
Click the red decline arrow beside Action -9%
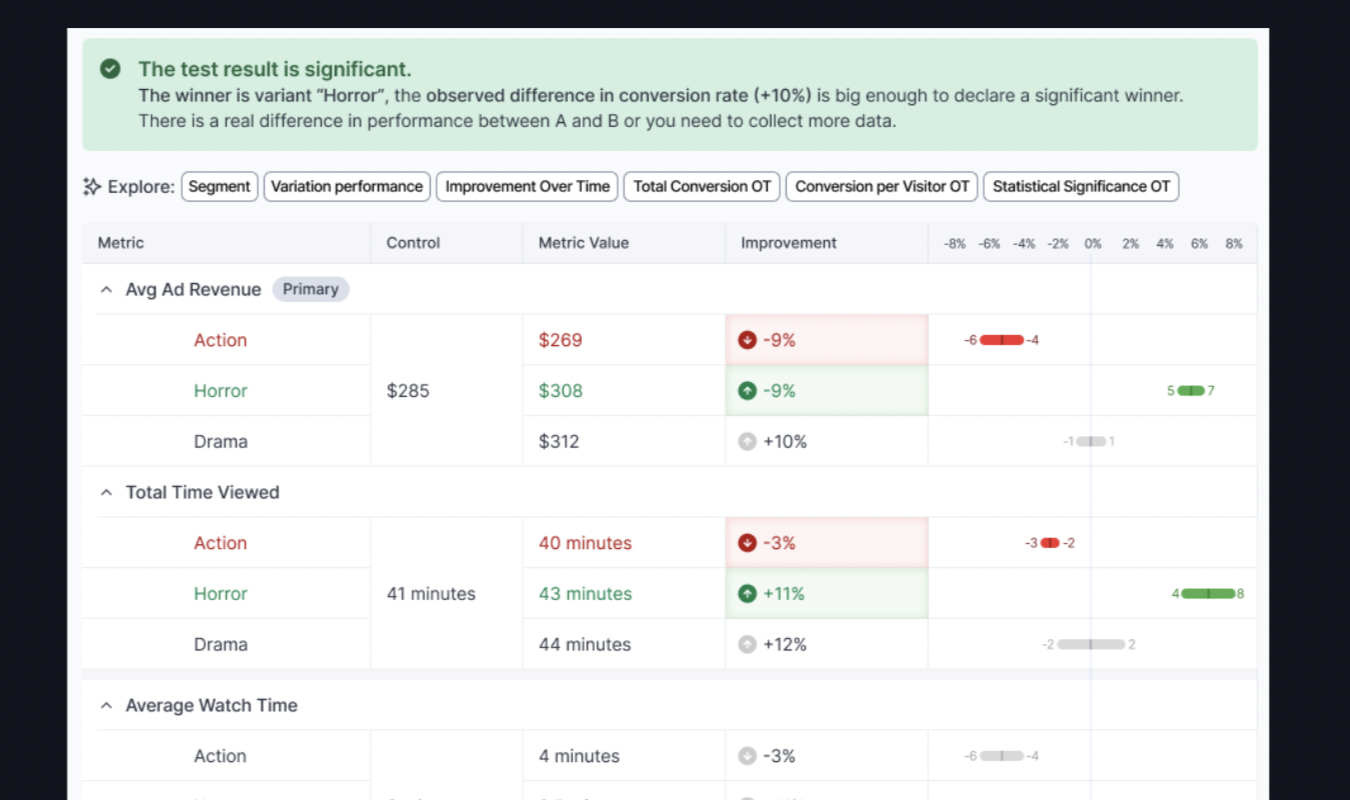click(747, 340)
